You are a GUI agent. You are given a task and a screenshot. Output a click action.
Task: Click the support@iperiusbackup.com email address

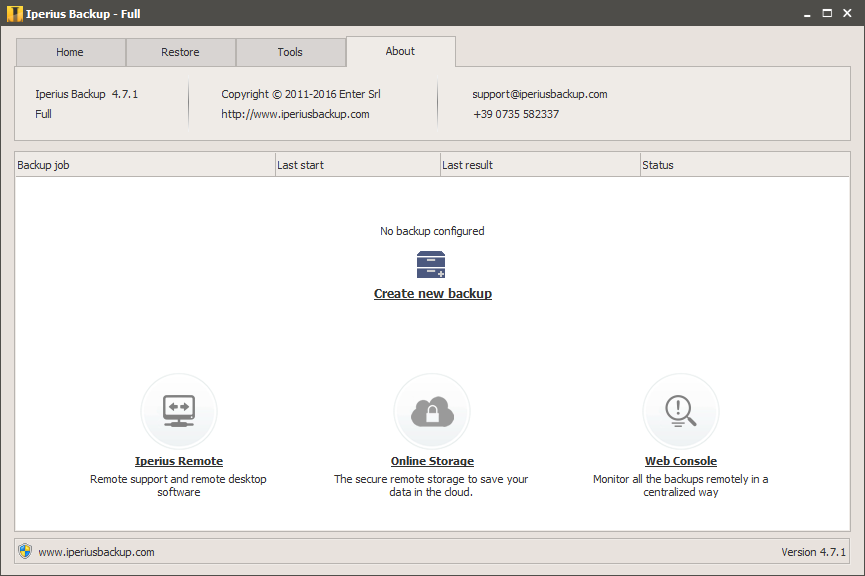coord(540,94)
